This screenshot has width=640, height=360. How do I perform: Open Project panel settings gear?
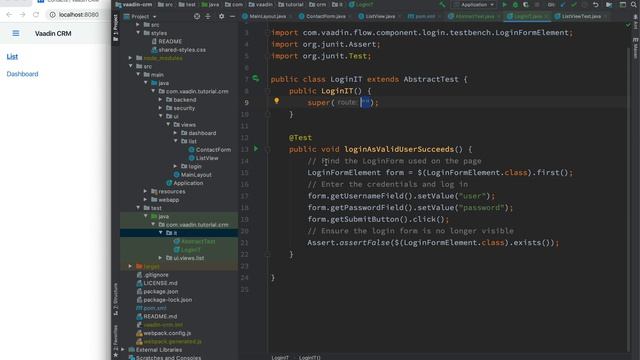point(221,16)
